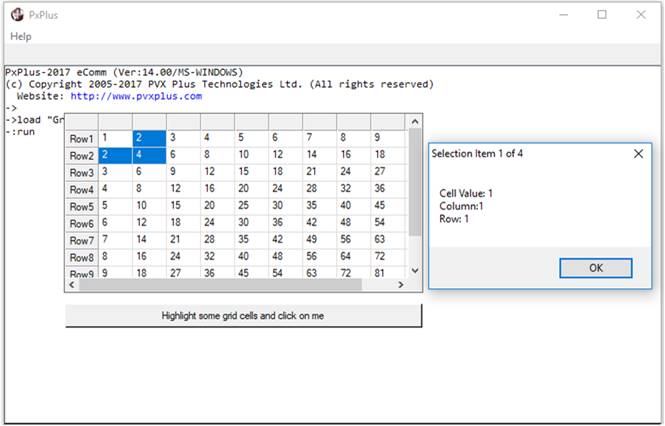Click the grid's horizontal scrollbar right arrow
Viewport: 665px width, 426px height.
tap(400, 285)
